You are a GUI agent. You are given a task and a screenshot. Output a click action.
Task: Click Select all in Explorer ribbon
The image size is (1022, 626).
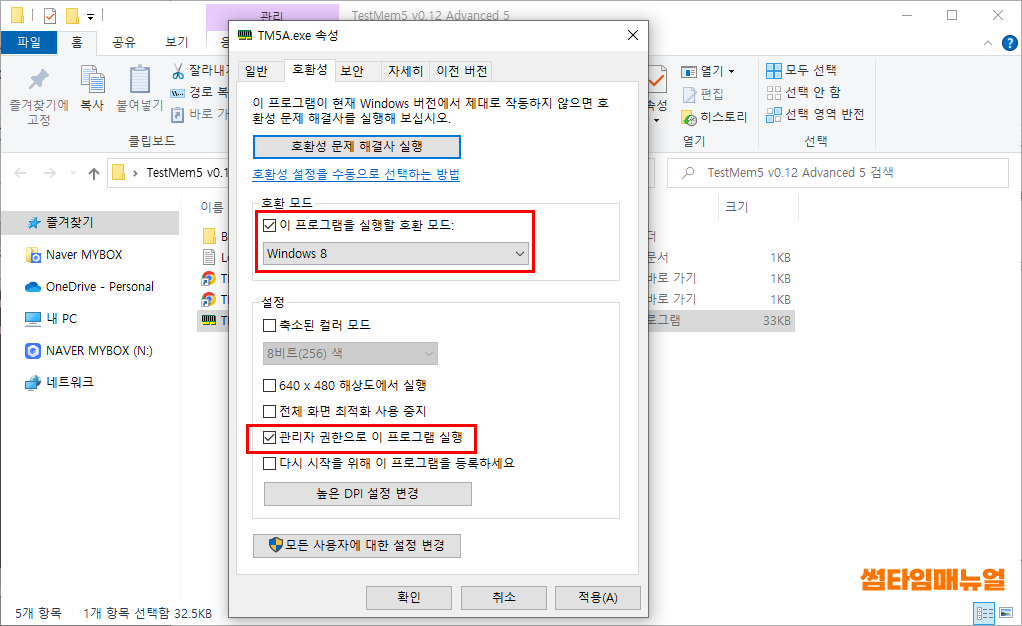pos(801,70)
